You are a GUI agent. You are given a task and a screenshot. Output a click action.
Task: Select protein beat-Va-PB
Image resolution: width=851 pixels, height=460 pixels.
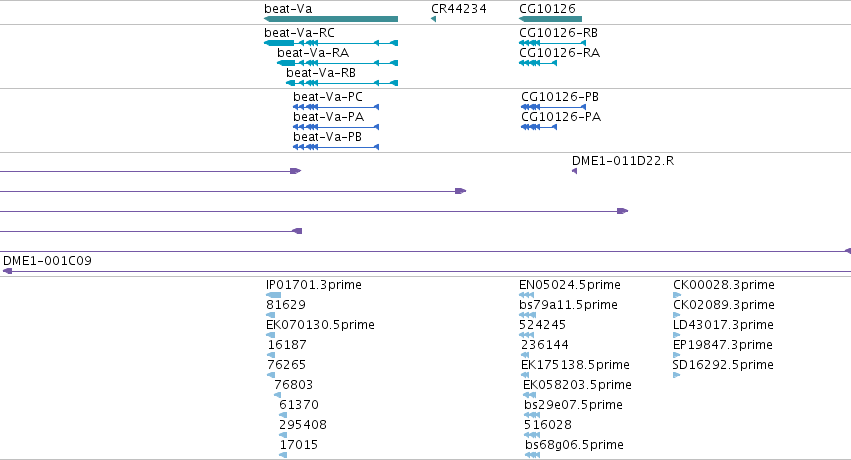pyautogui.click(x=327, y=137)
